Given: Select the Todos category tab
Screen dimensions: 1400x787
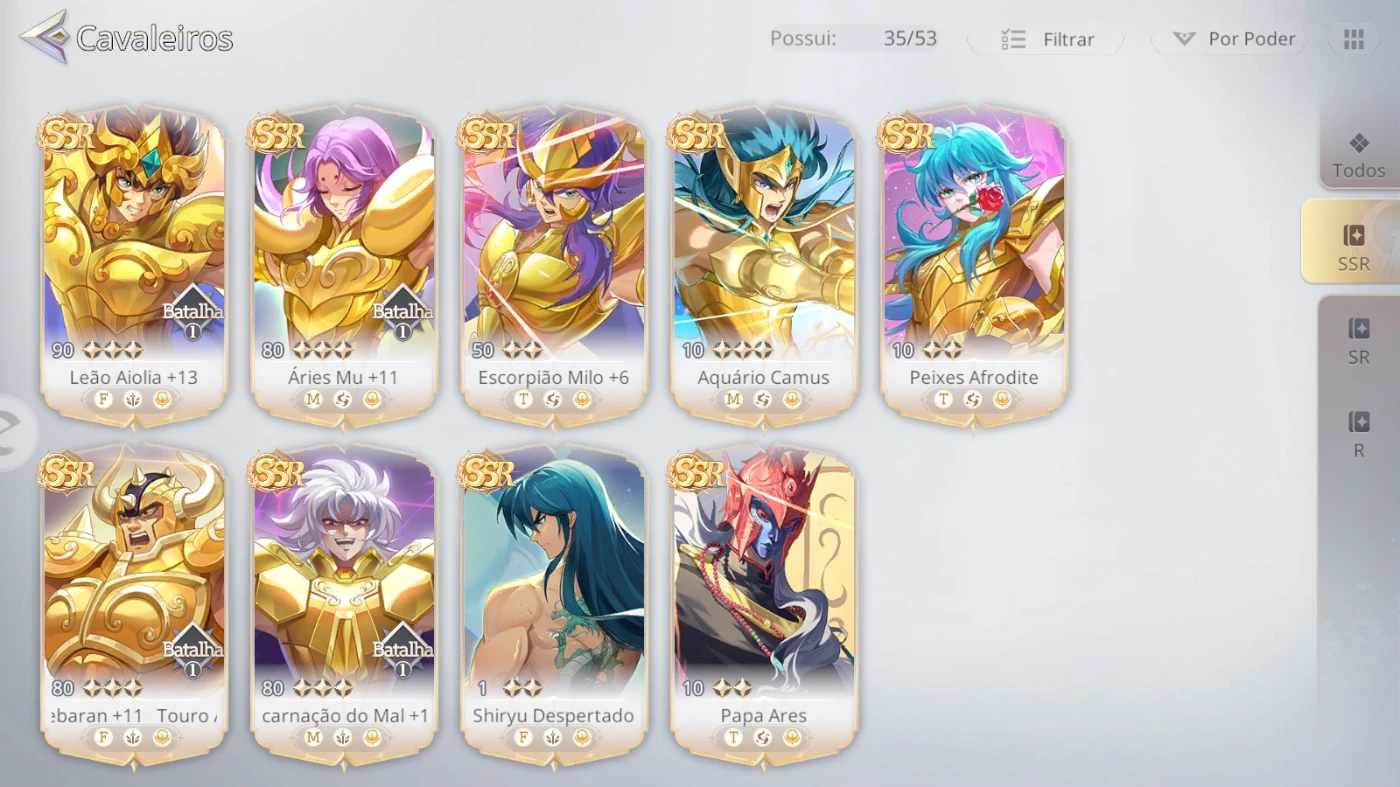Looking at the screenshot, I should pyautogui.click(x=1358, y=155).
